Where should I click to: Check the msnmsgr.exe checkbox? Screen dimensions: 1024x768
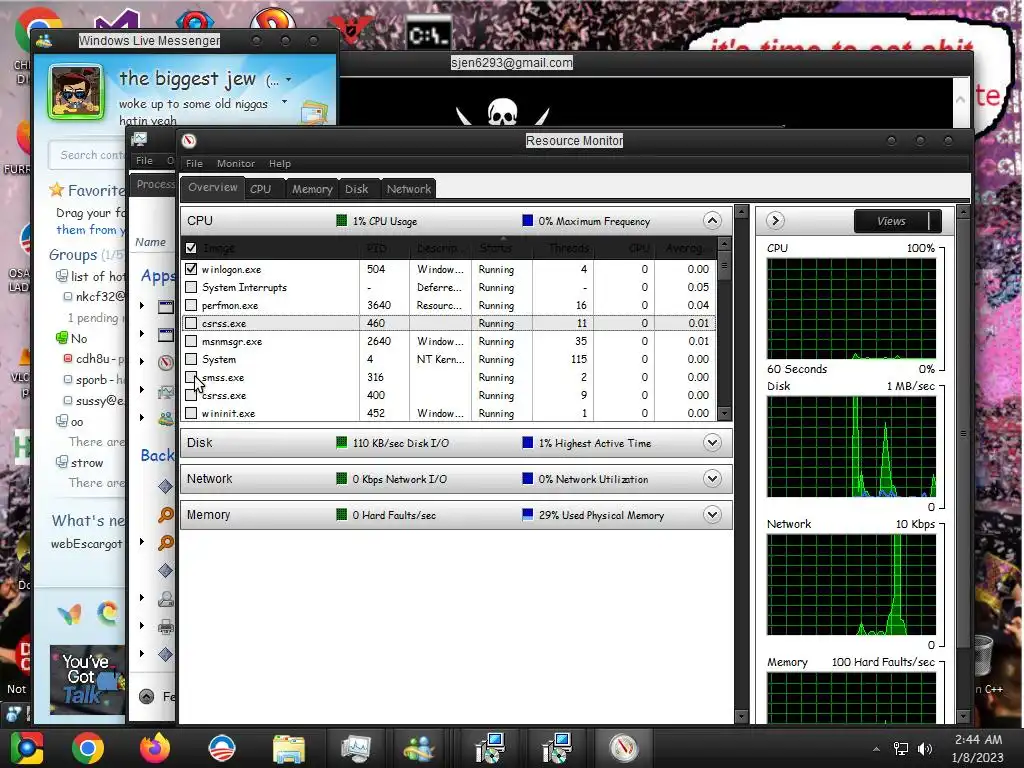191,341
